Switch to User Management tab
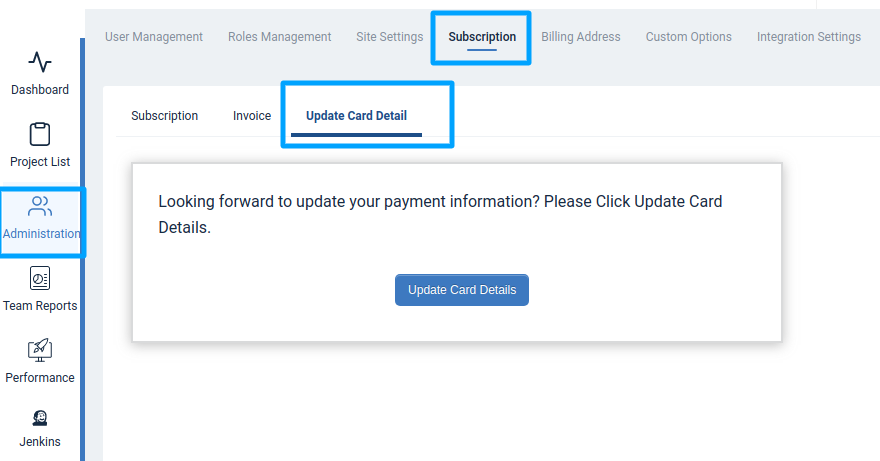 pyautogui.click(x=154, y=37)
